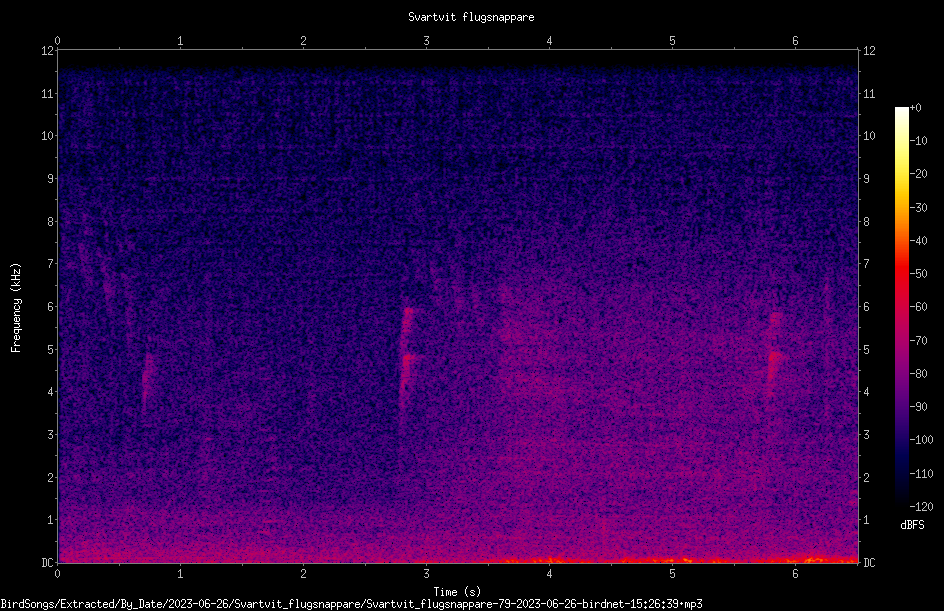Click the "-40" color bar label

(918, 241)
